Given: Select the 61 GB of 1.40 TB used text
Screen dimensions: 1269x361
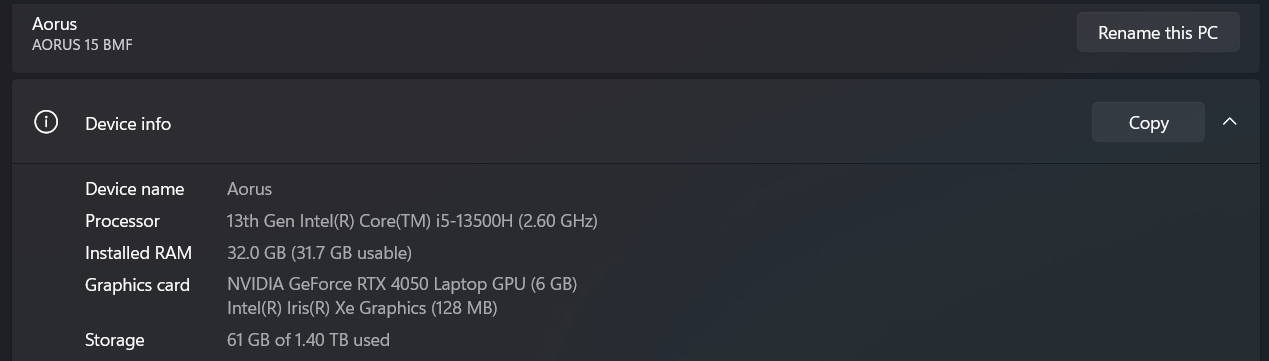Looking at the screenshot, I should (308, 340).
